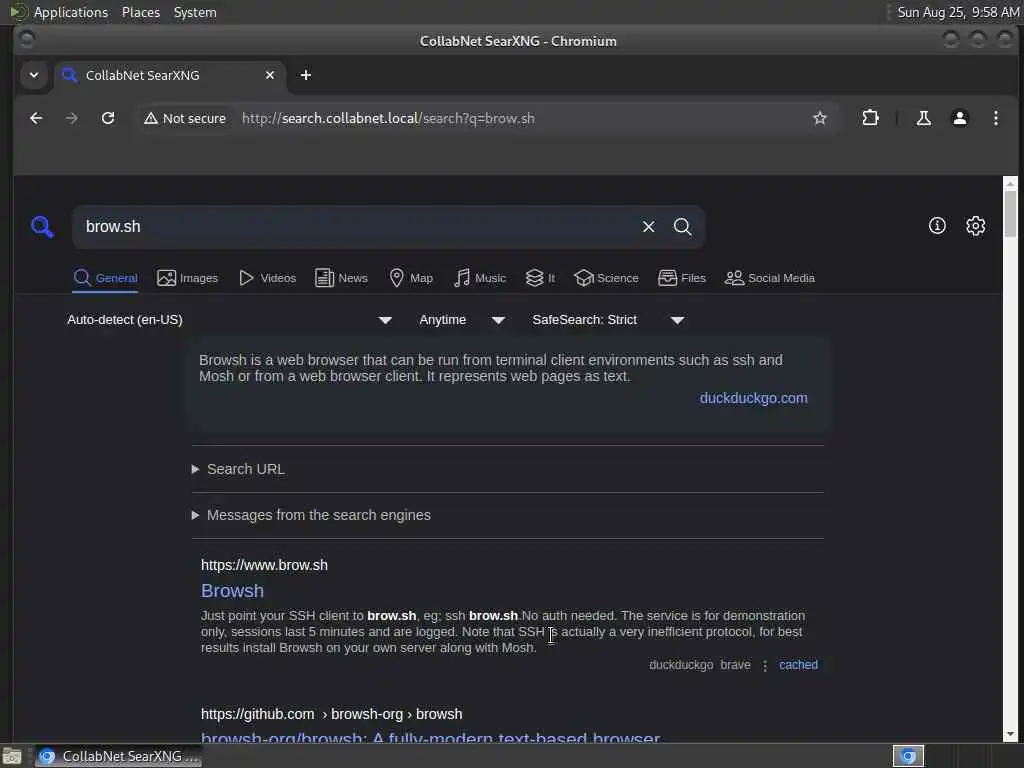Open the SafeSearch: Strict dropdown
The height and width of the screenshot is (768, 1024).
click(x=608, y=320)
